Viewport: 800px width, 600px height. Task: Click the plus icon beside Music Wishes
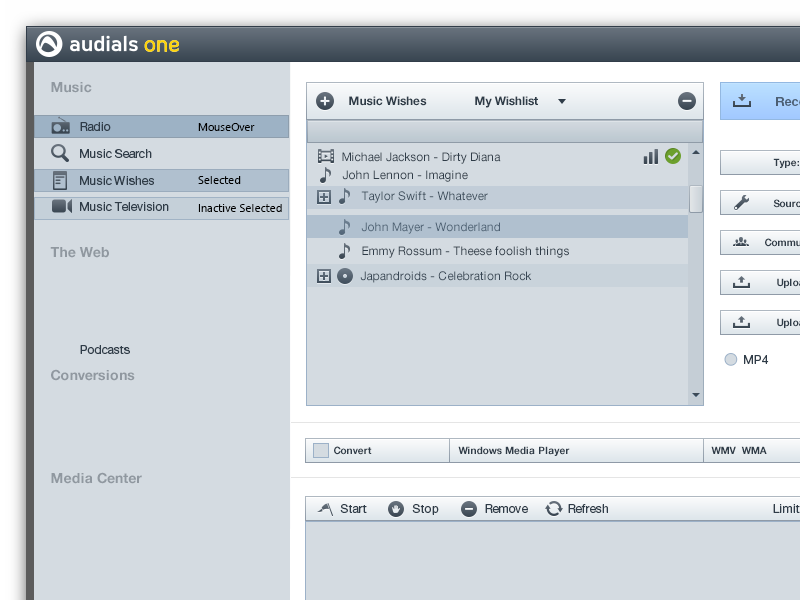tap(325, 101)
